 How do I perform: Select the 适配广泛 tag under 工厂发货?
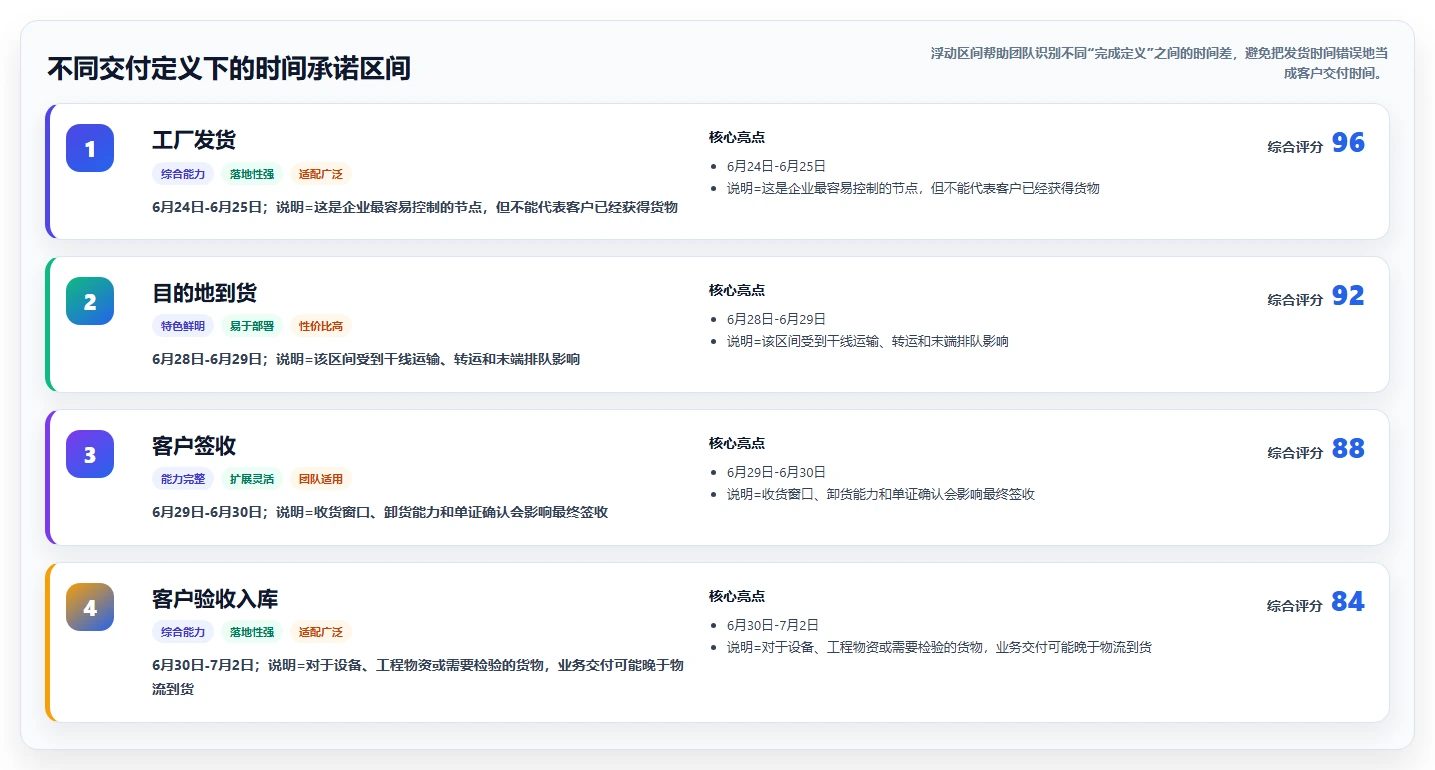tap(321, 174)
